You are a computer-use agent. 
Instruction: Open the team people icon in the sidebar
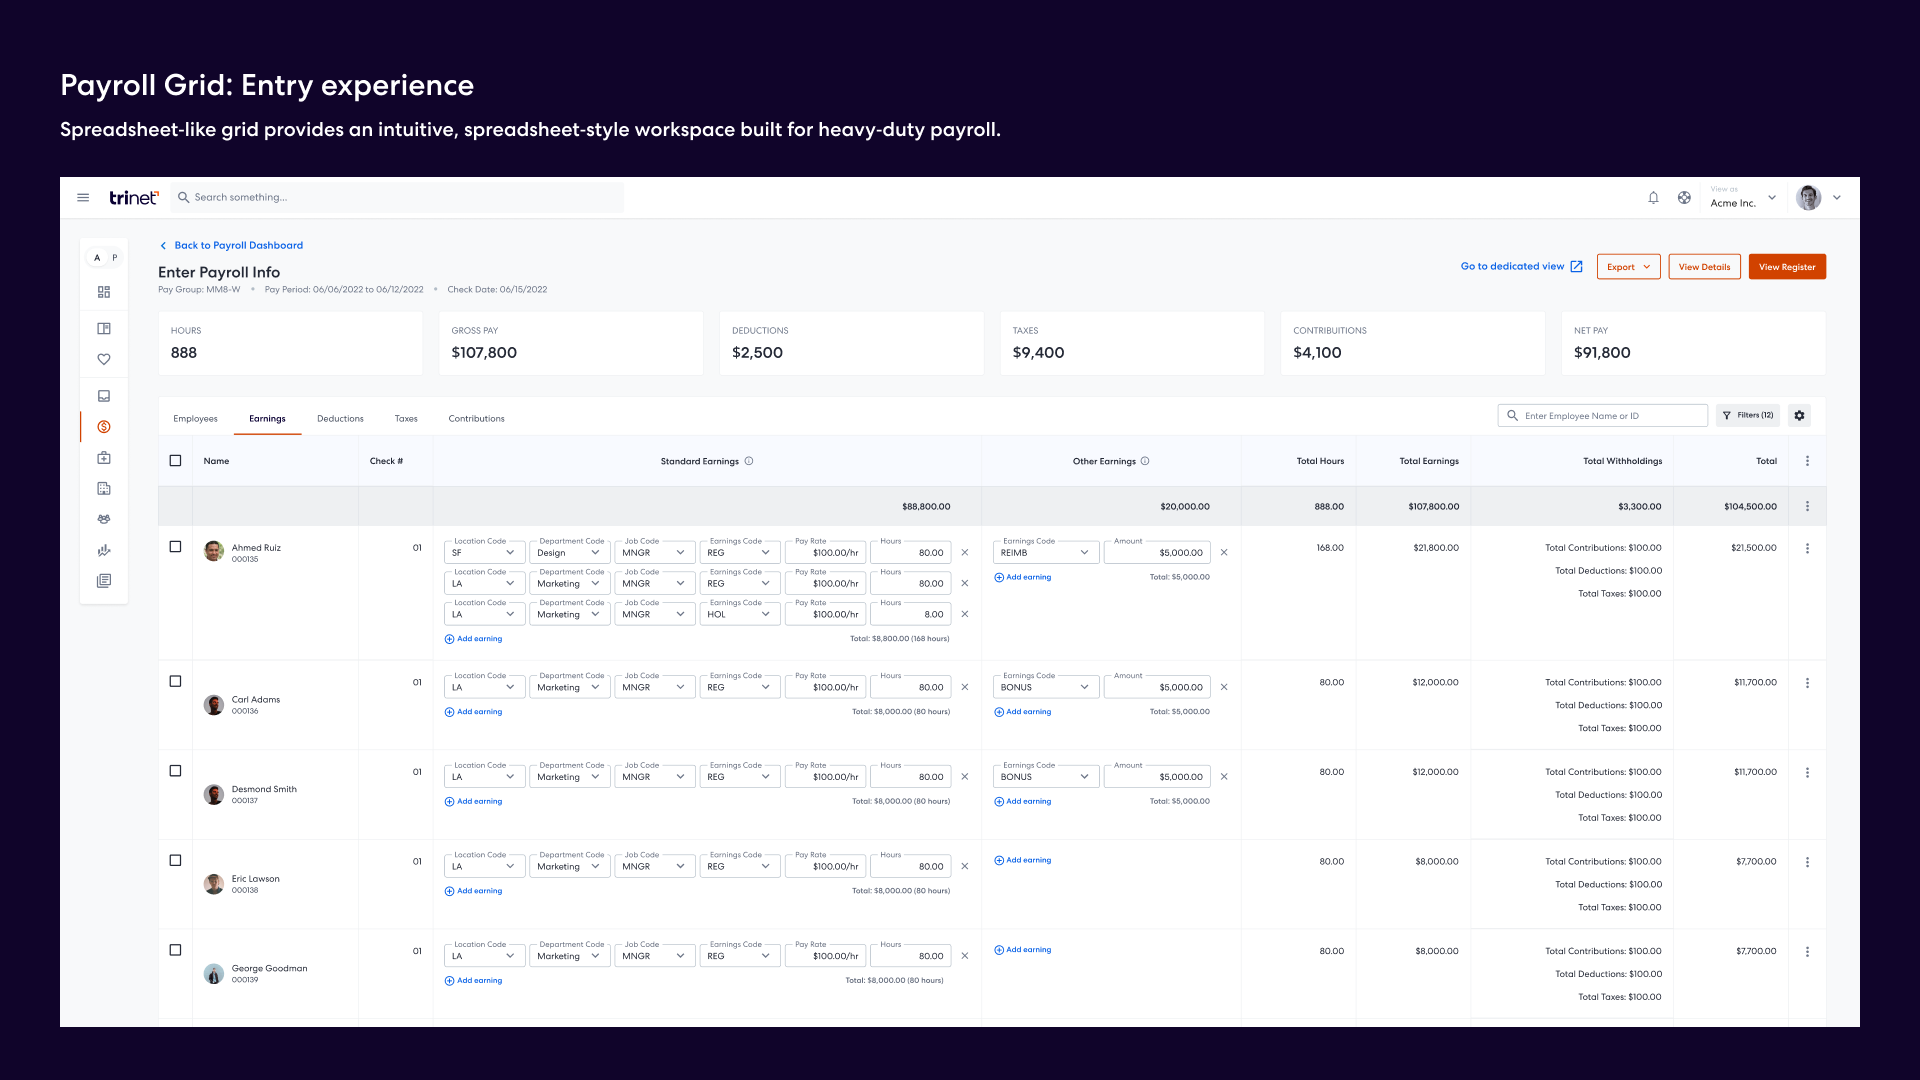pyautogui.click(x=103, y=519)
